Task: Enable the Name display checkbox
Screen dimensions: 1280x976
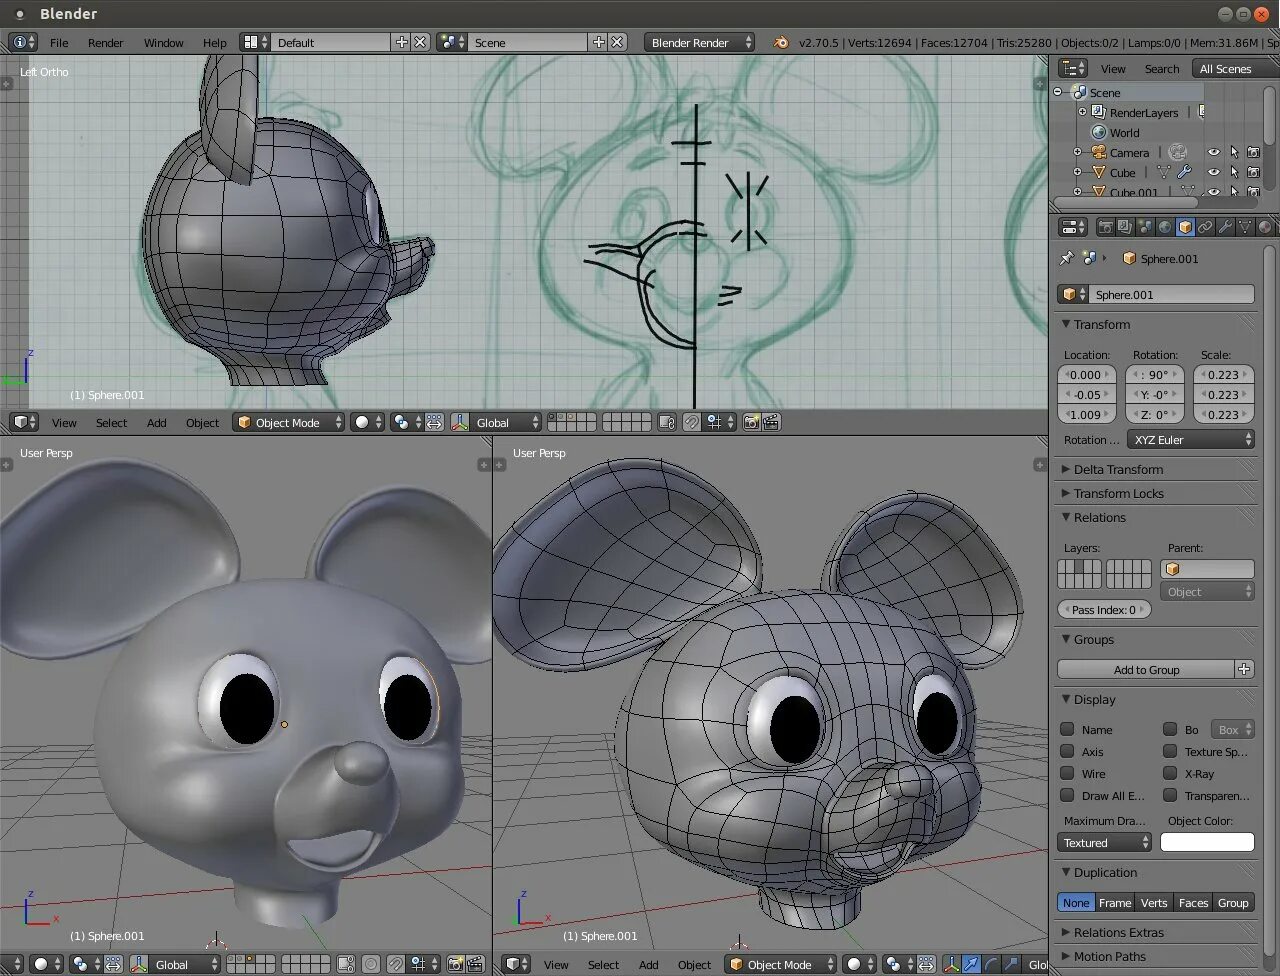Action: (1067, 729)
